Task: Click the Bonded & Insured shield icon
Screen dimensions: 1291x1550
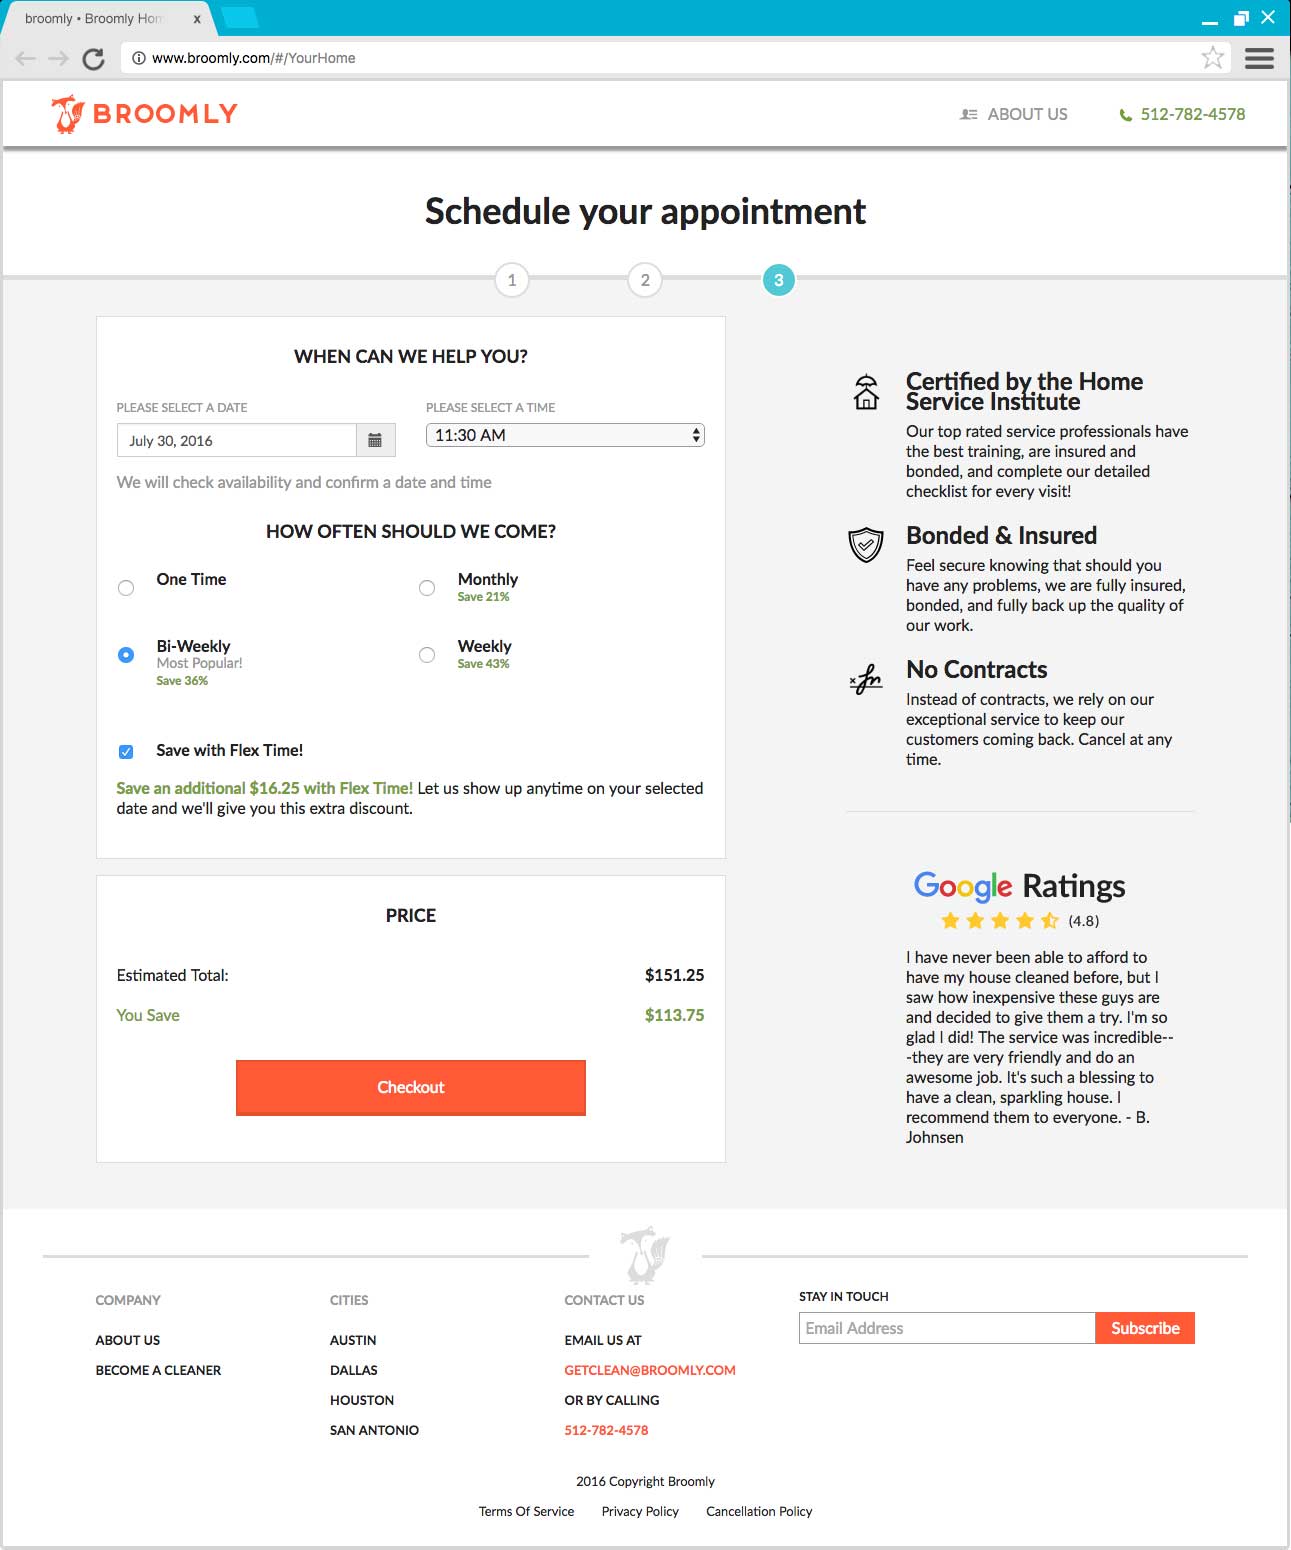Action: coord(866,545)
